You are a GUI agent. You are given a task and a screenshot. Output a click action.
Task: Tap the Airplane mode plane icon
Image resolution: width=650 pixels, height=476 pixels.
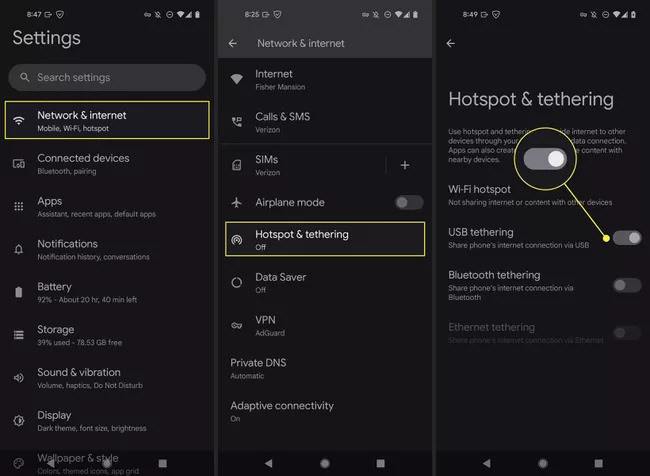pos(237,202)
